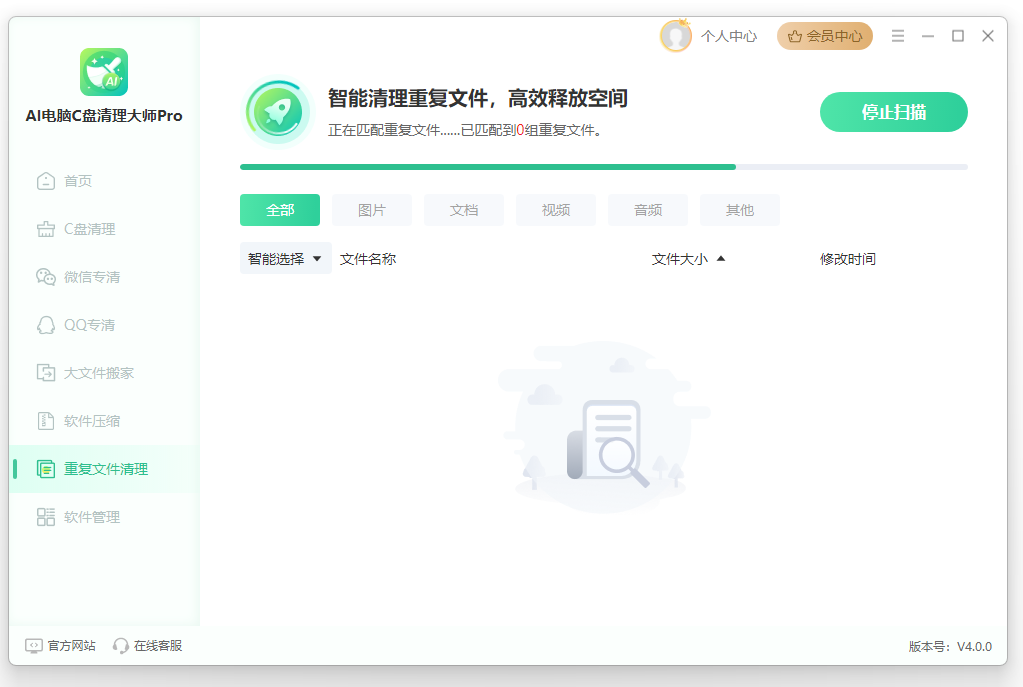
Task: Open QQ专清 sidebar item
Action: tap(104, 325)
